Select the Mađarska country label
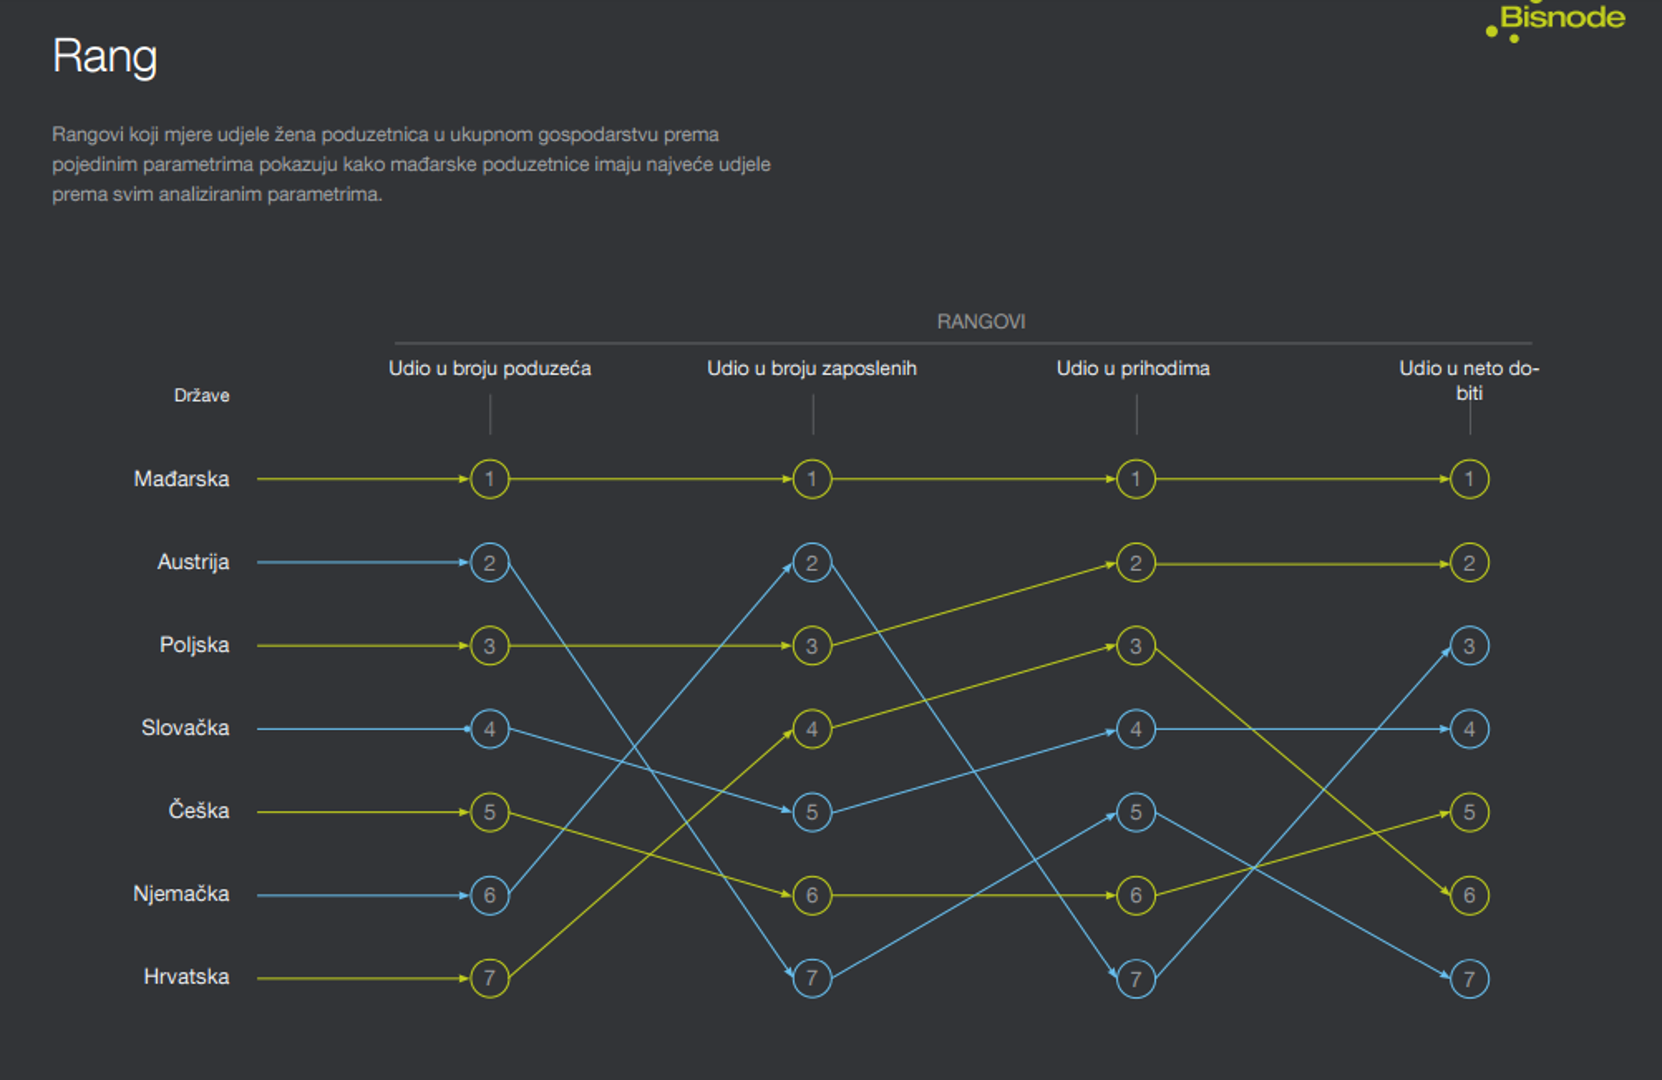This screenshot has width=1662, height=1080. 181,479
